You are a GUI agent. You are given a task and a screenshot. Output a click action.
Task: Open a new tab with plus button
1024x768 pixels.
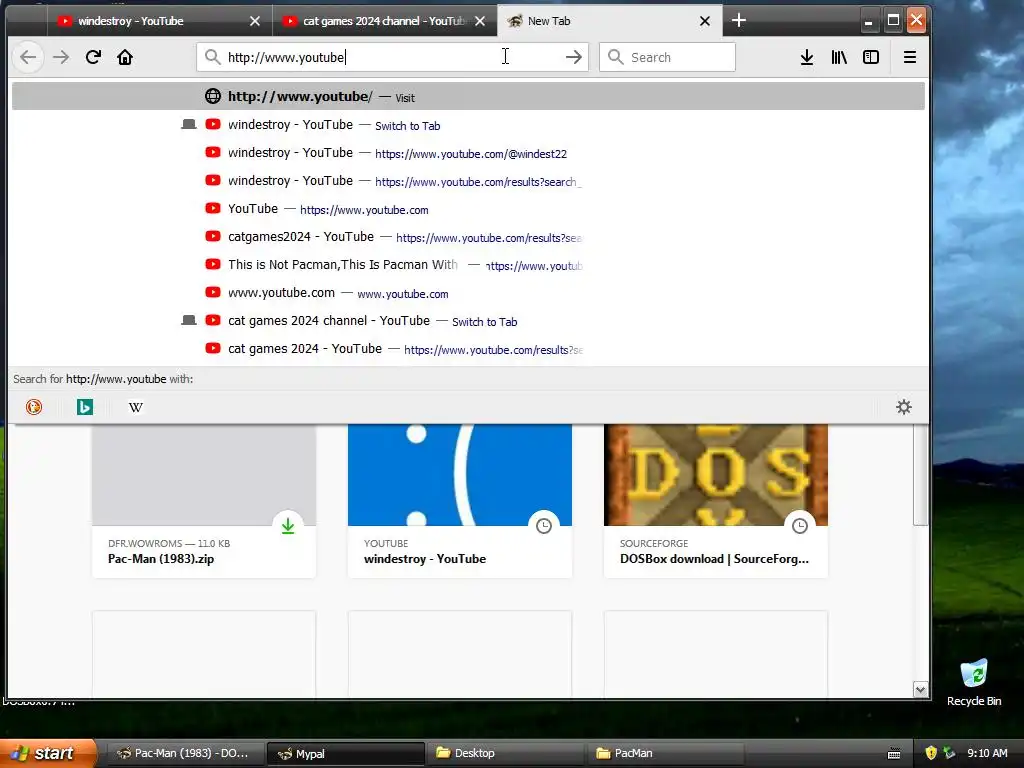(739, 20)
